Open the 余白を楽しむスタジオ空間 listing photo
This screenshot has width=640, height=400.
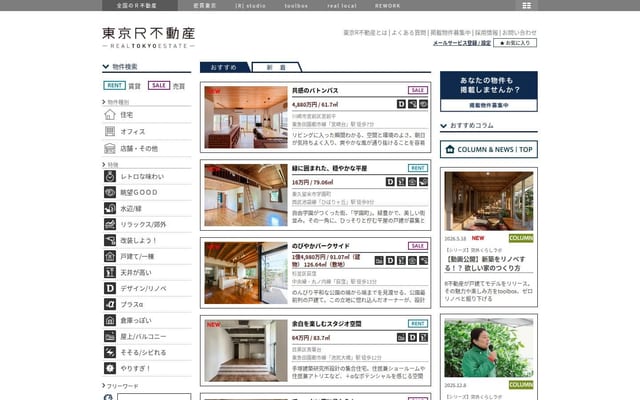pos(246,351)
